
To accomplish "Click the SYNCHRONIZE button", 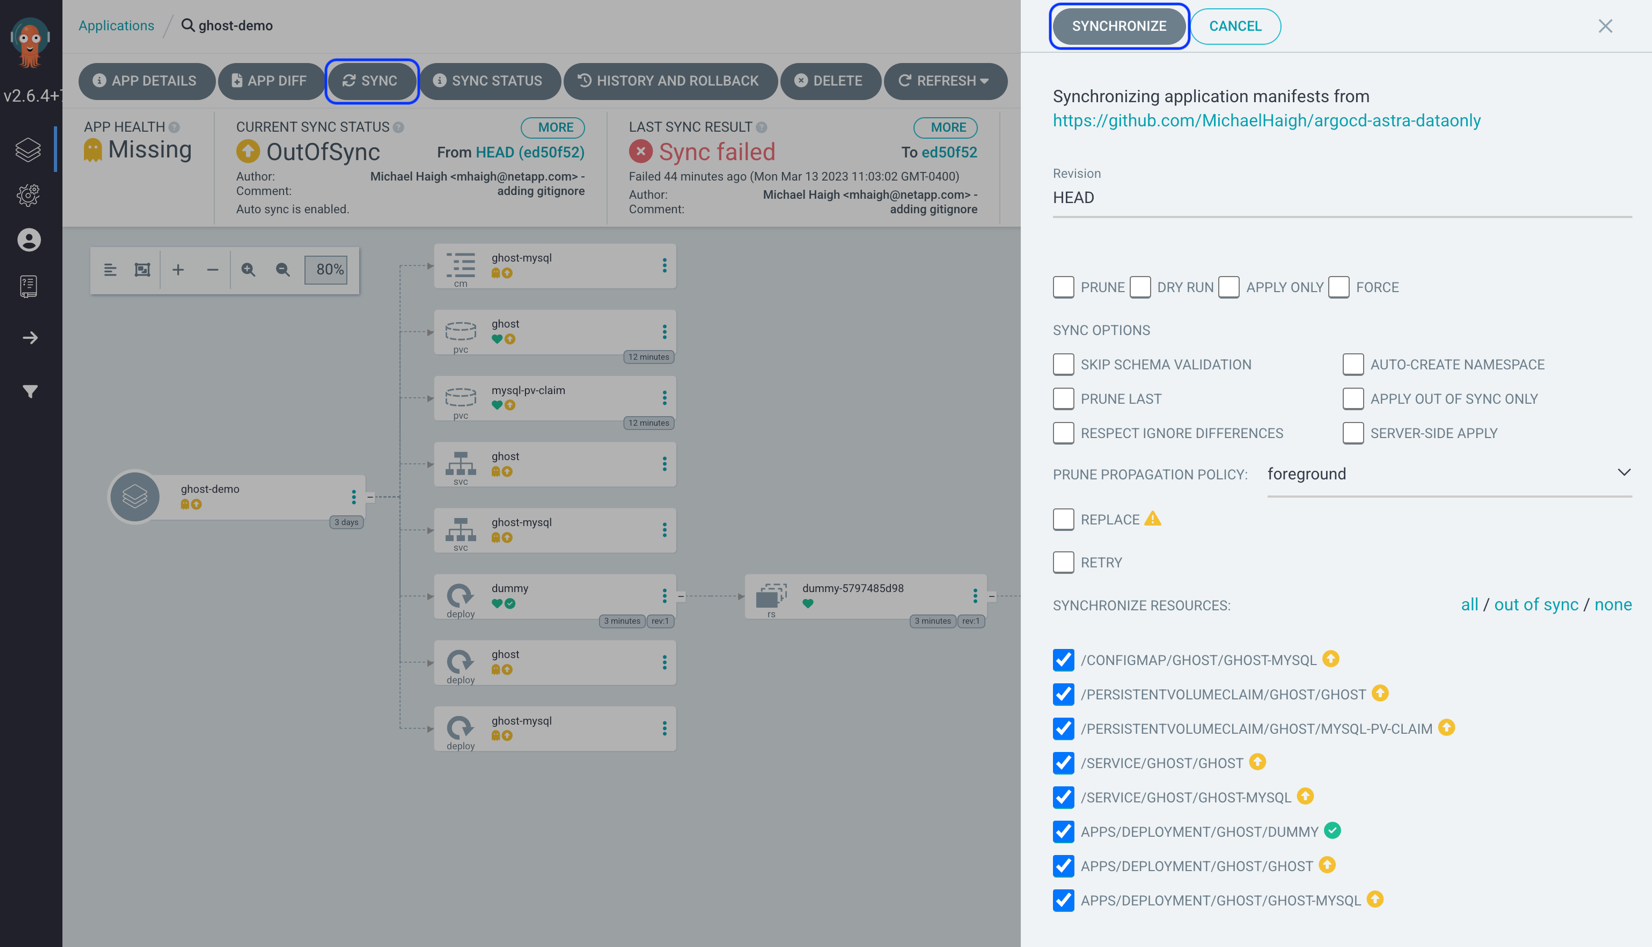I will coord(1119,26).
